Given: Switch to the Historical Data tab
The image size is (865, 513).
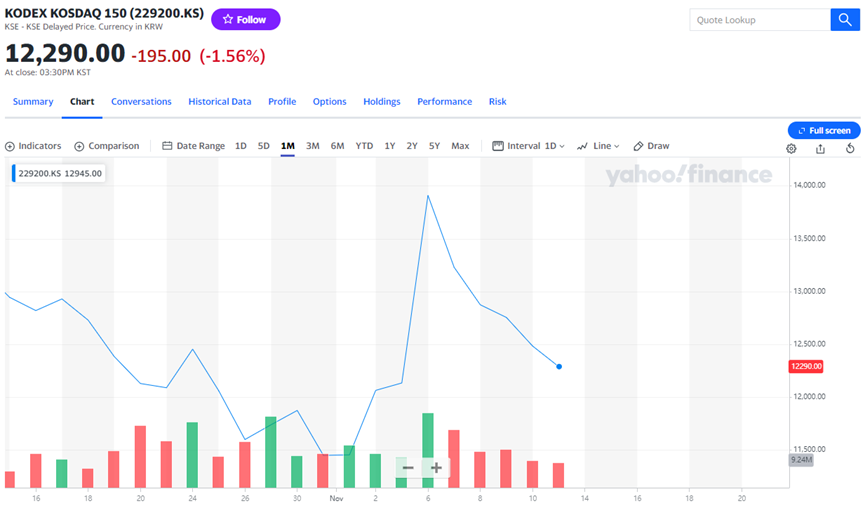Looking at the screenshot, I should 219,102.
